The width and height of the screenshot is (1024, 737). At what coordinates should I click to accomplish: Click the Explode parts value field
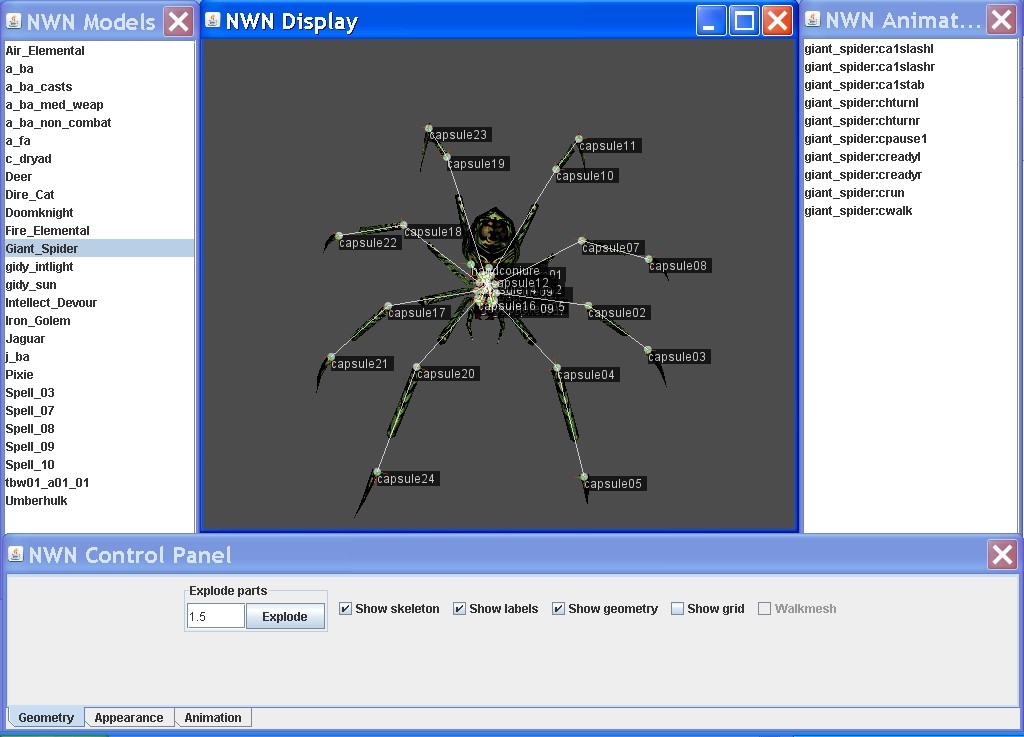tap(215, 617)
